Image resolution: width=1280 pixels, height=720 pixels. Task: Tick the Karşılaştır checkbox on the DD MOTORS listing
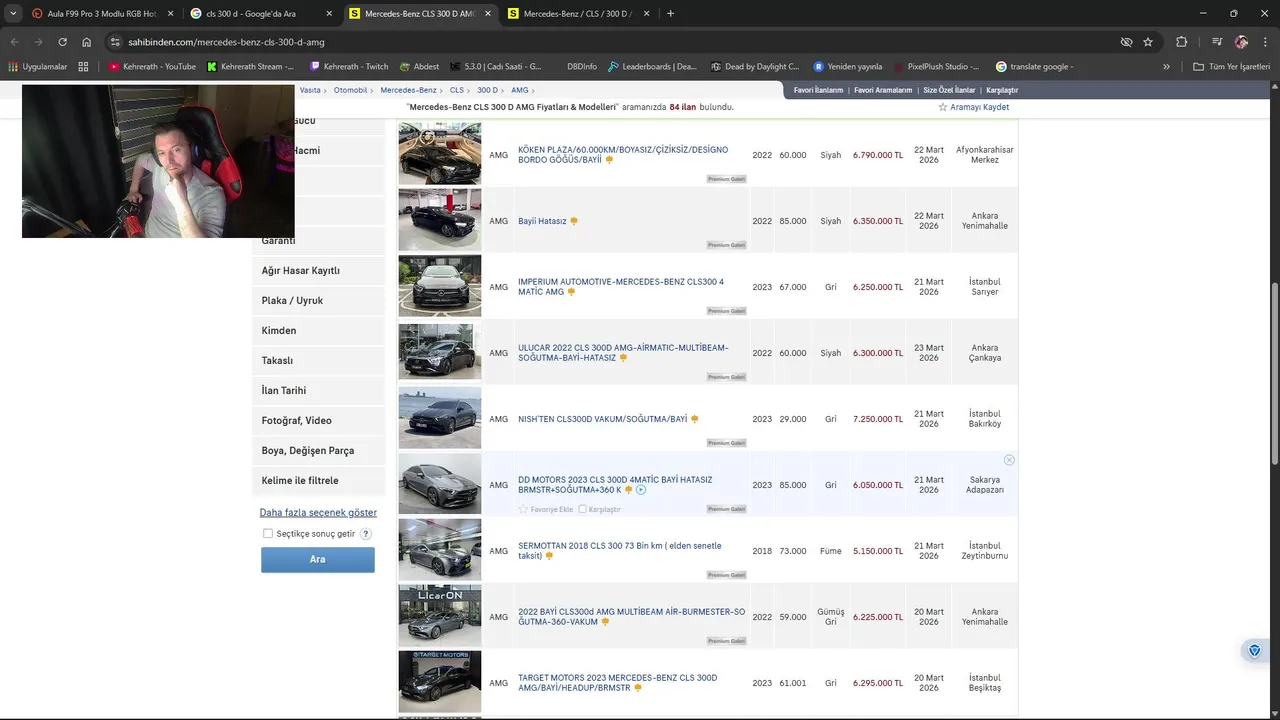coord(582,509)
